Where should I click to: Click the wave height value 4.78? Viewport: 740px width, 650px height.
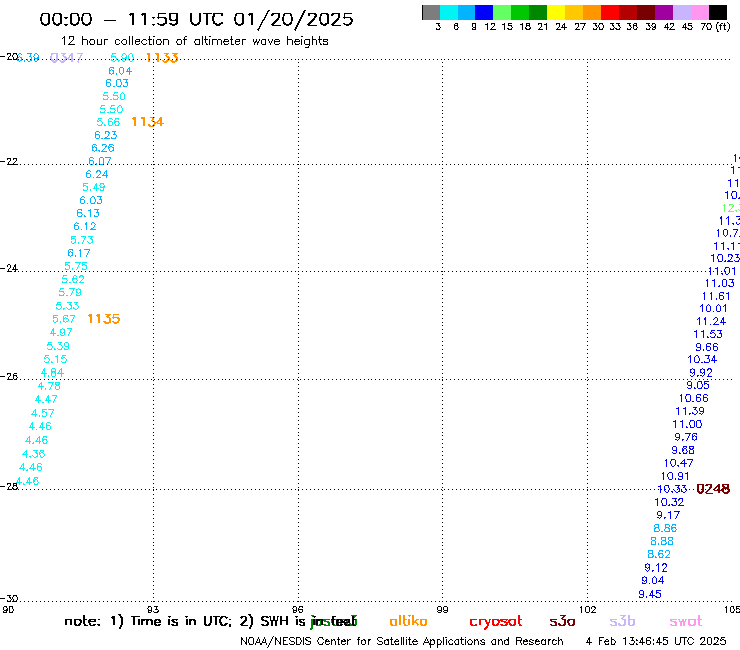point(49,386)
